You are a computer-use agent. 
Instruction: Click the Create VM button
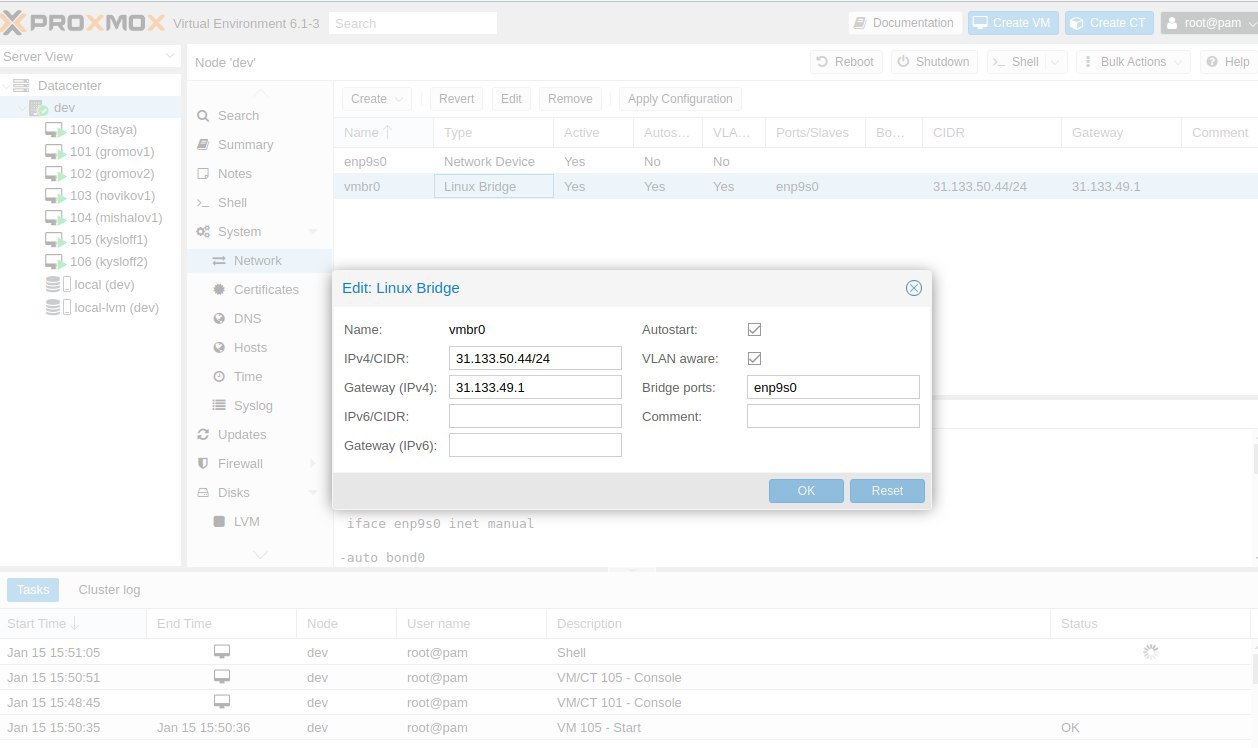click(x=1012, y=23)
